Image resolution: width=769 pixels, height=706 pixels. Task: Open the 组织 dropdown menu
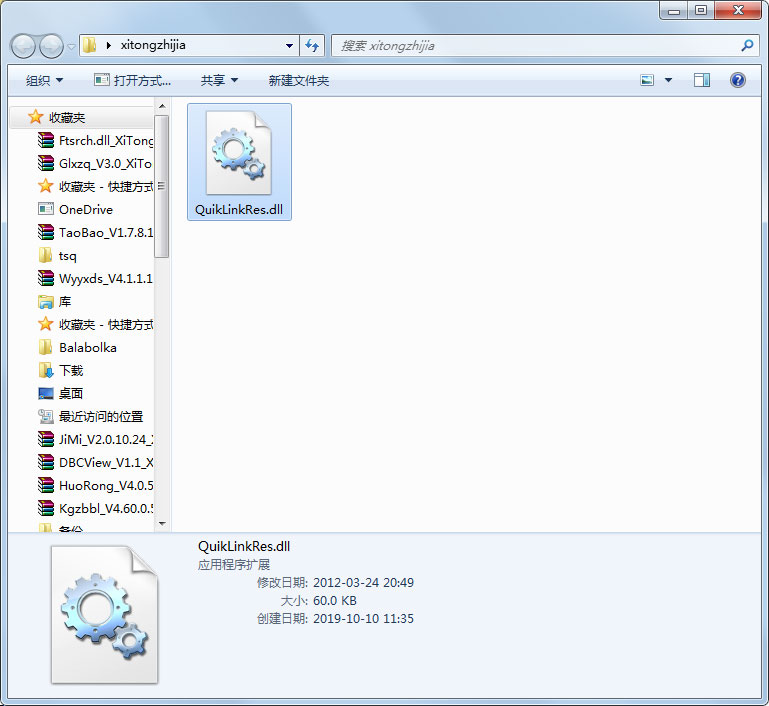click(44, 80)
